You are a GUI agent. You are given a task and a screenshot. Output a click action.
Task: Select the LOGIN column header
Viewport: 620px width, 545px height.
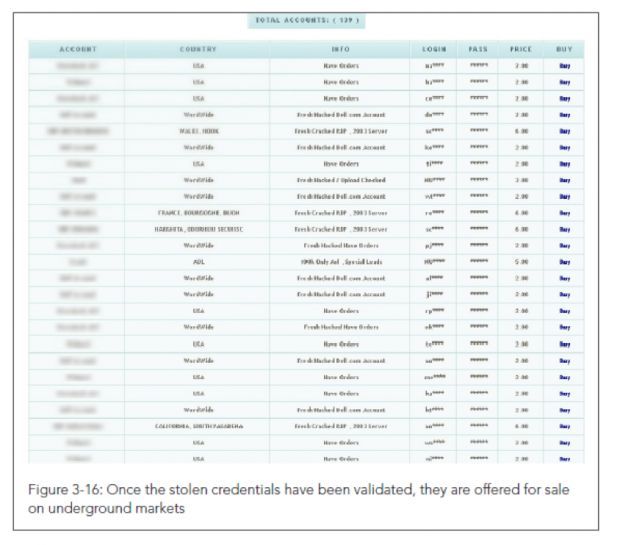coord(432,48)
